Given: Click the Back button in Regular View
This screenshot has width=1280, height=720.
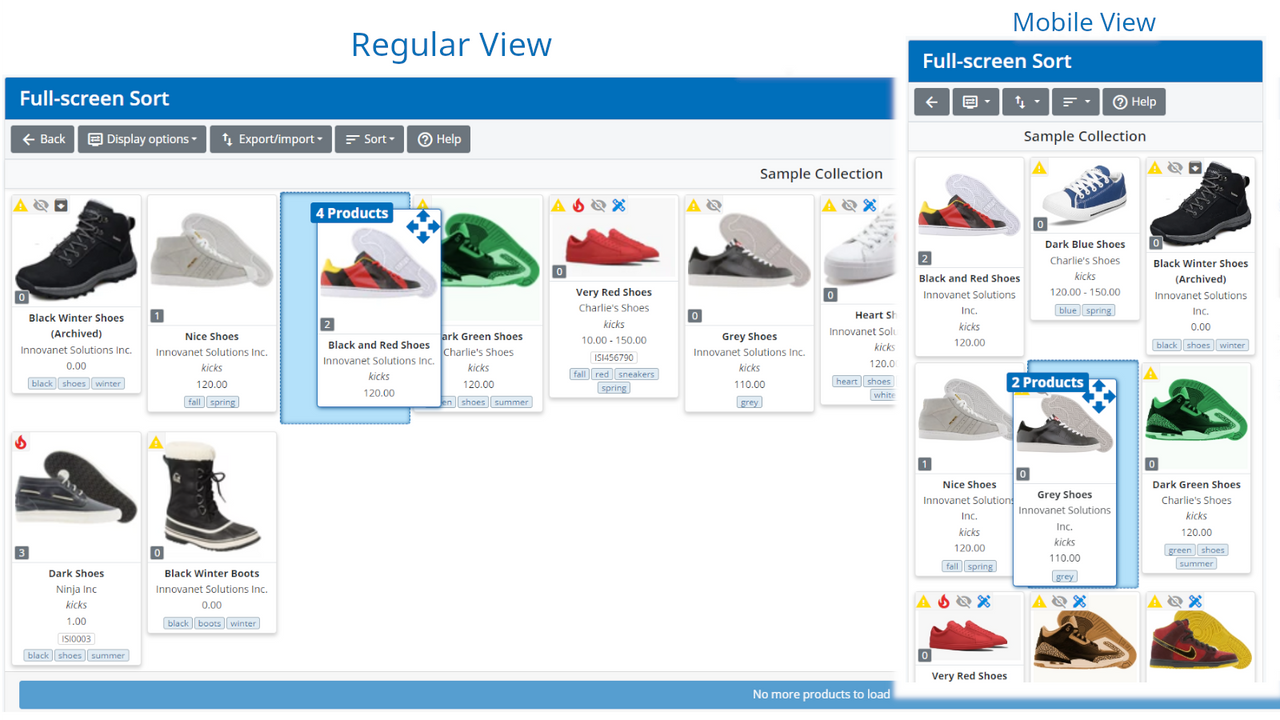Looking at the screenshot, I should coord(42,139).
